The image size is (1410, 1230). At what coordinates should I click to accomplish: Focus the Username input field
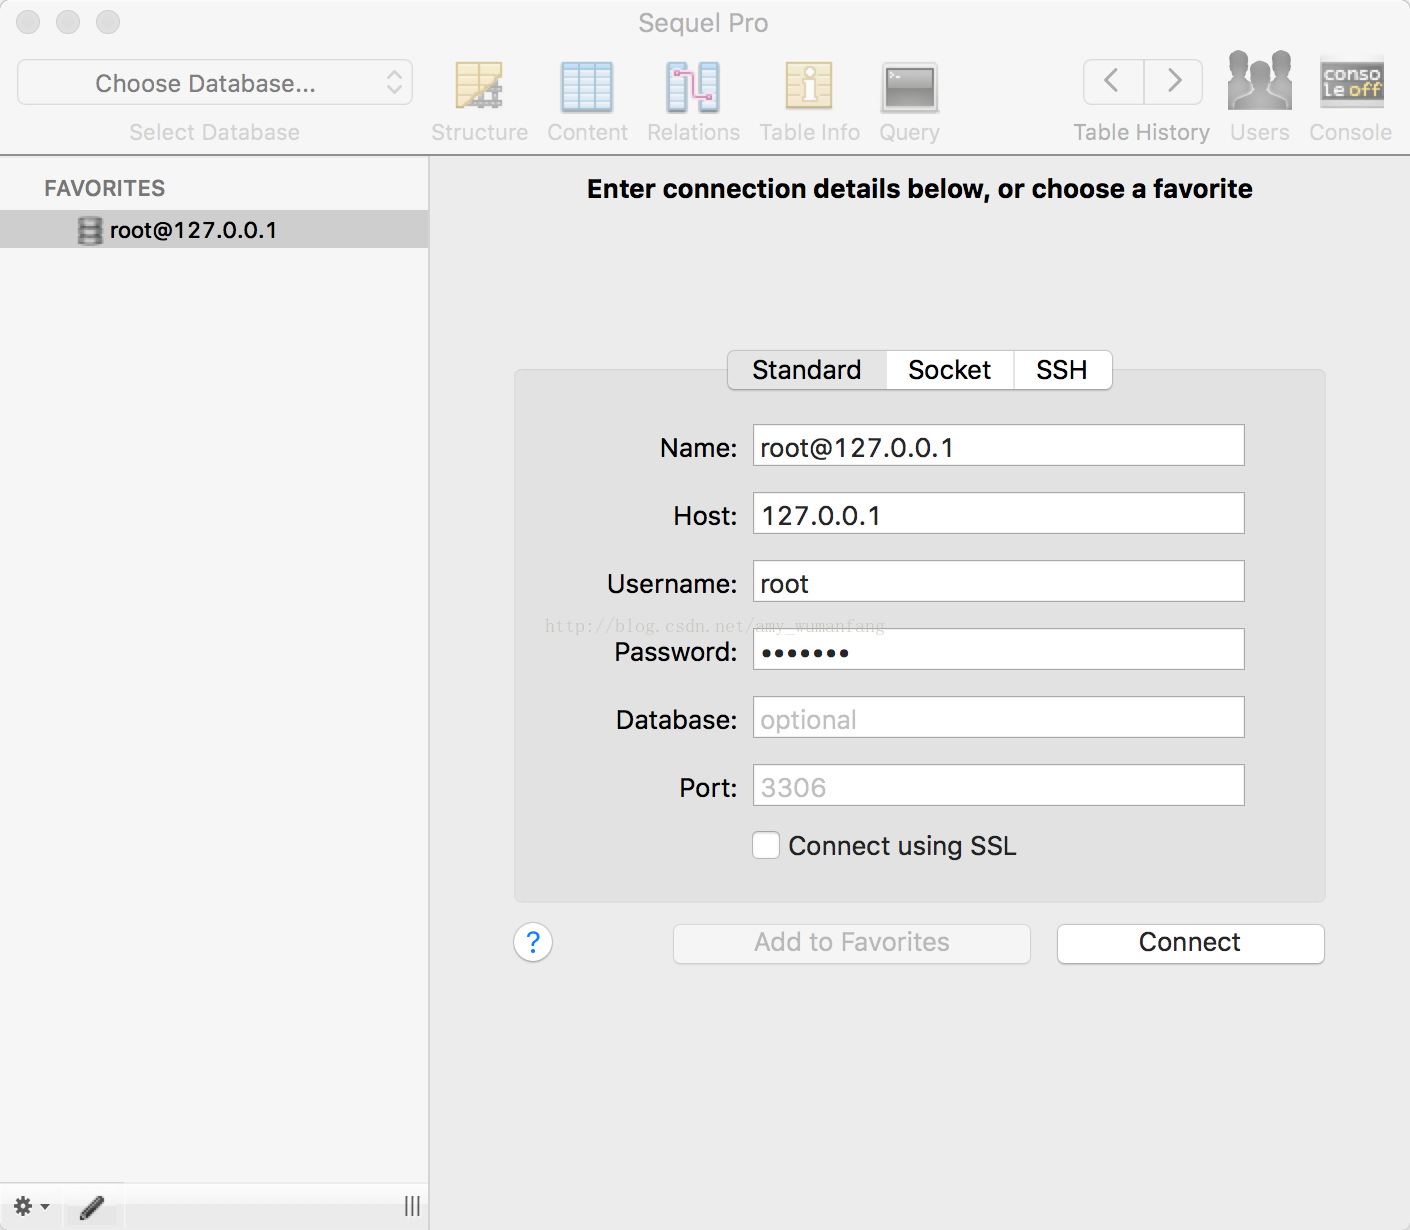[x=999, y=582]
